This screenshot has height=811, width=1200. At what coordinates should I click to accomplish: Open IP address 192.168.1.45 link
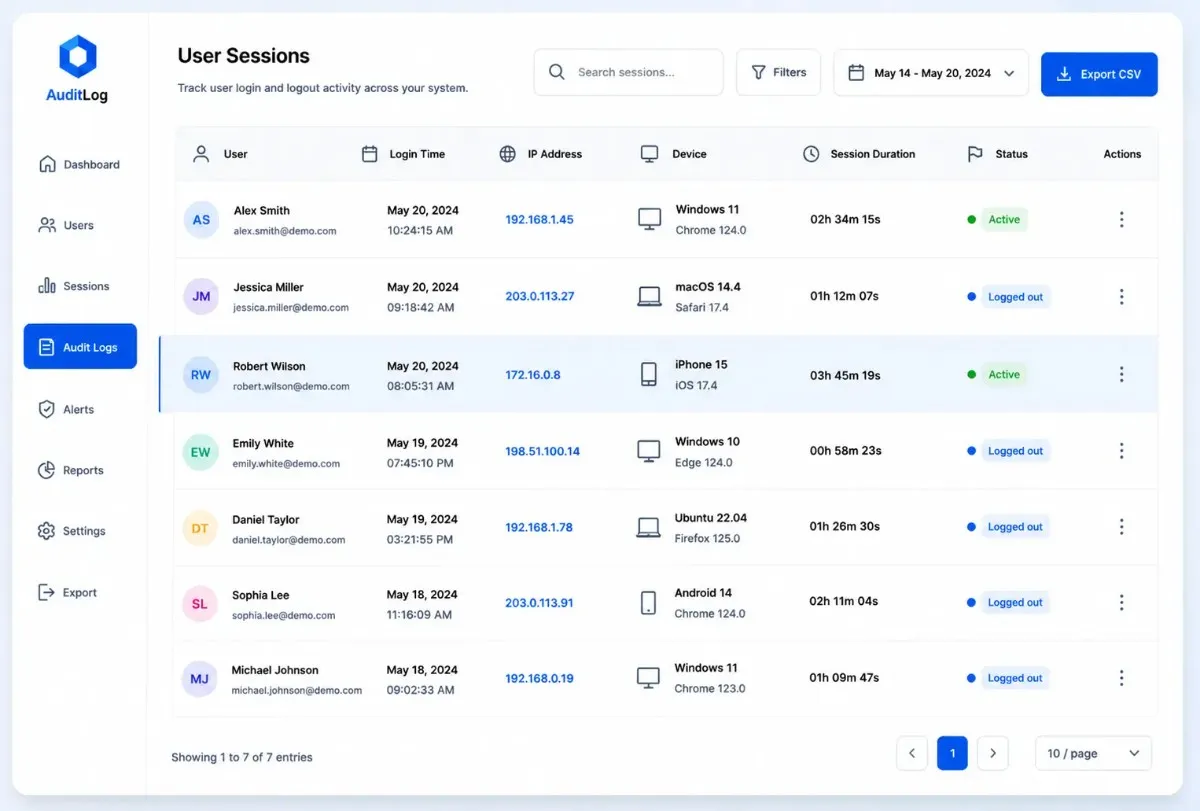coord(539,219)
